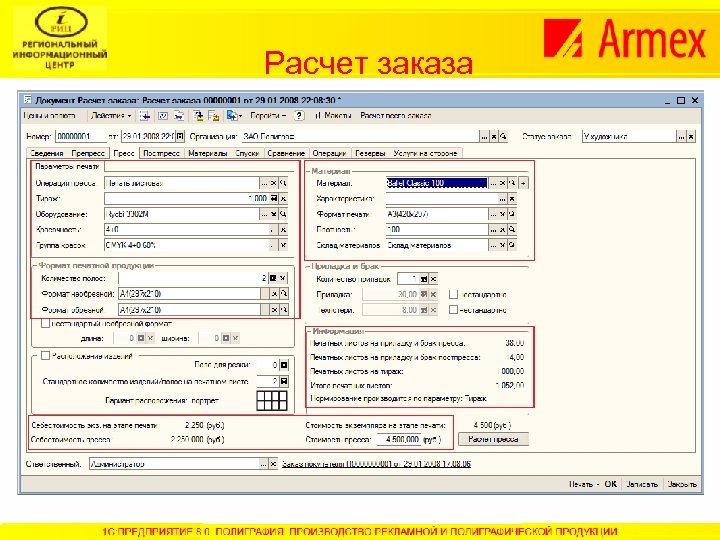This screenshot has height=540, width=720.
Task: Click the checkmark post-document toolbar icon
Action: point(163,116)
